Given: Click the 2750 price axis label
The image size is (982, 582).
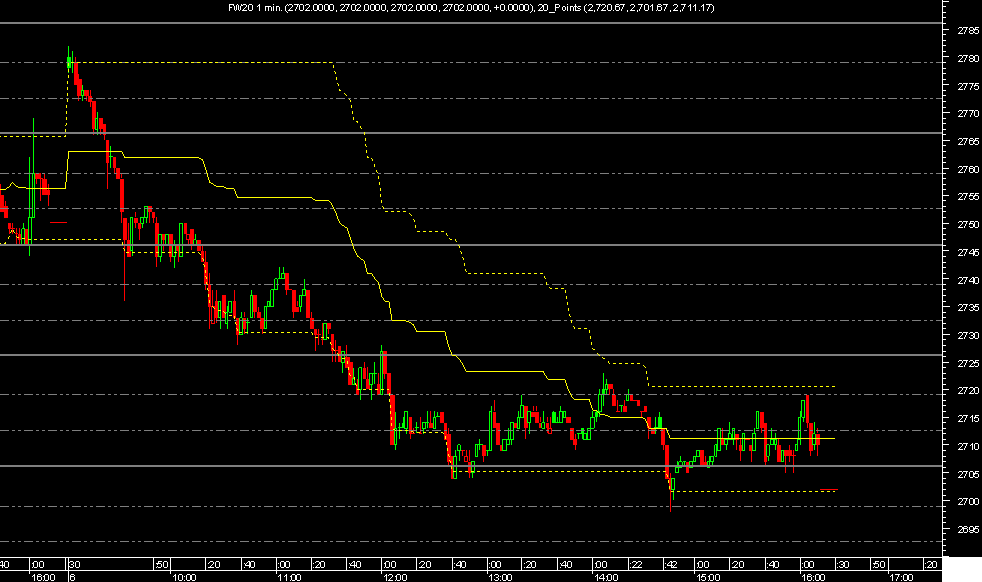Looking at the screenshot, I should click(x=968, y=224).
